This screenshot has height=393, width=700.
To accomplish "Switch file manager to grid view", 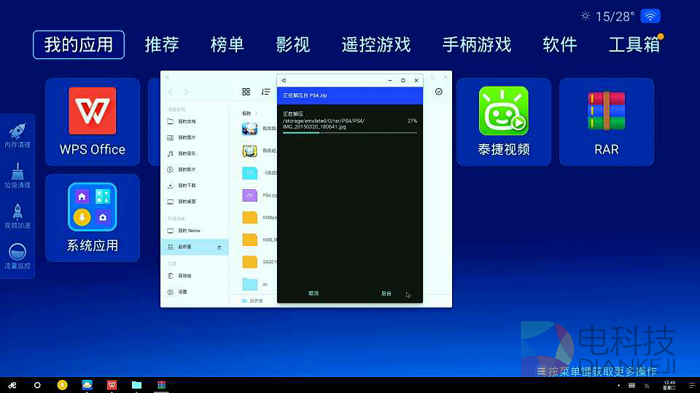I will pyautogui.click(x=246, y=92).
